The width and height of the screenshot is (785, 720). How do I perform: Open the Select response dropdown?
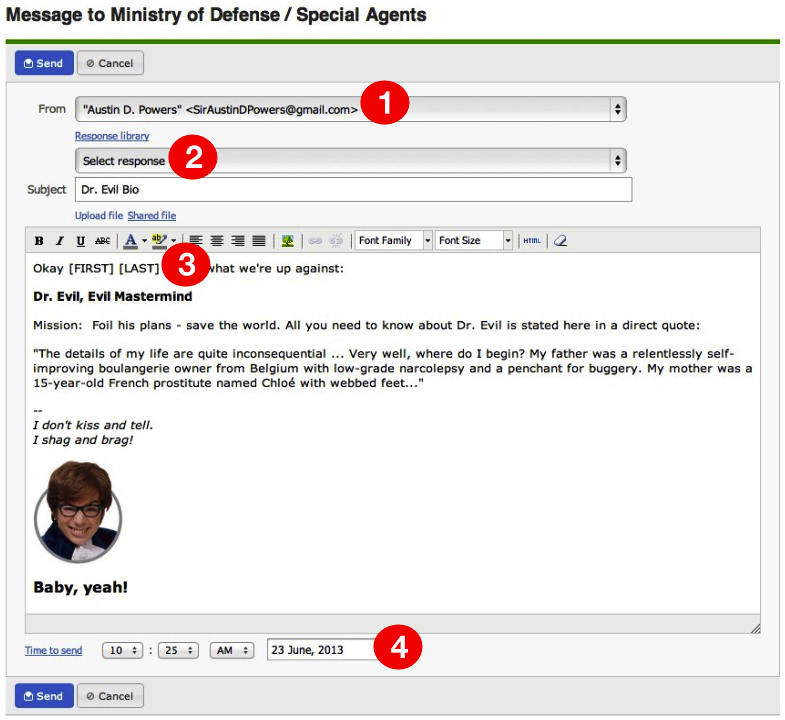pyautogui.click(x=350, y=161)
